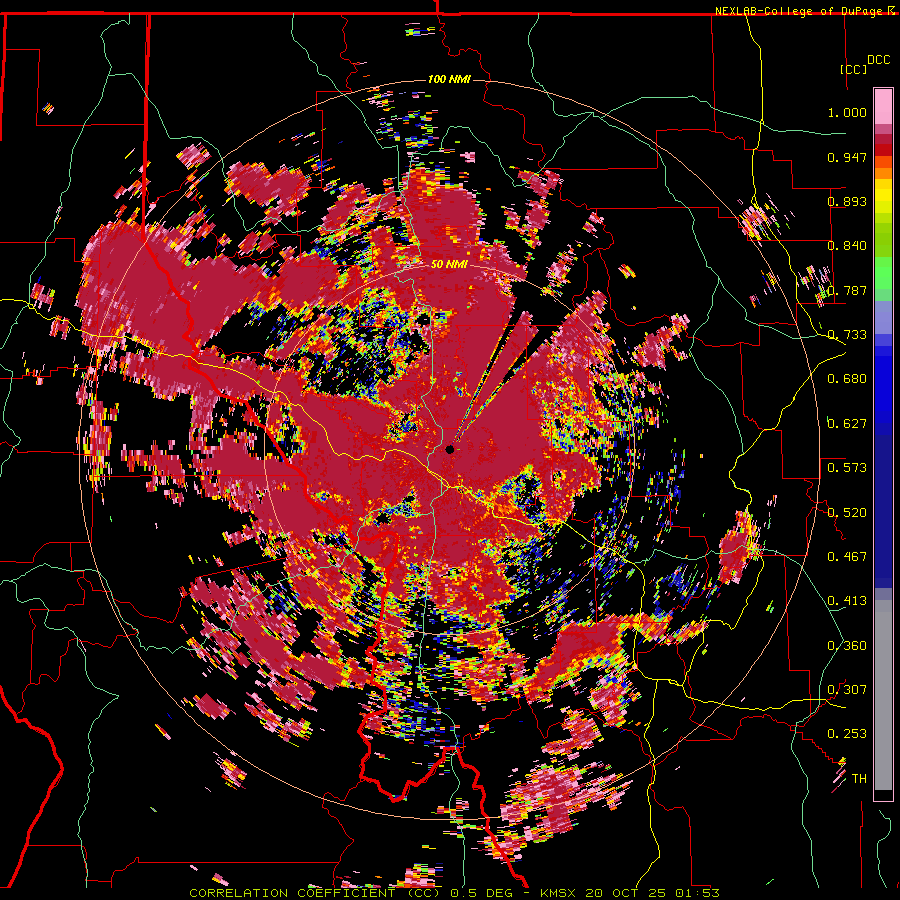The height and width of the screenshot is (900, 900).
Task: Click the KMSX station identifier
Action: click(560, 893)
